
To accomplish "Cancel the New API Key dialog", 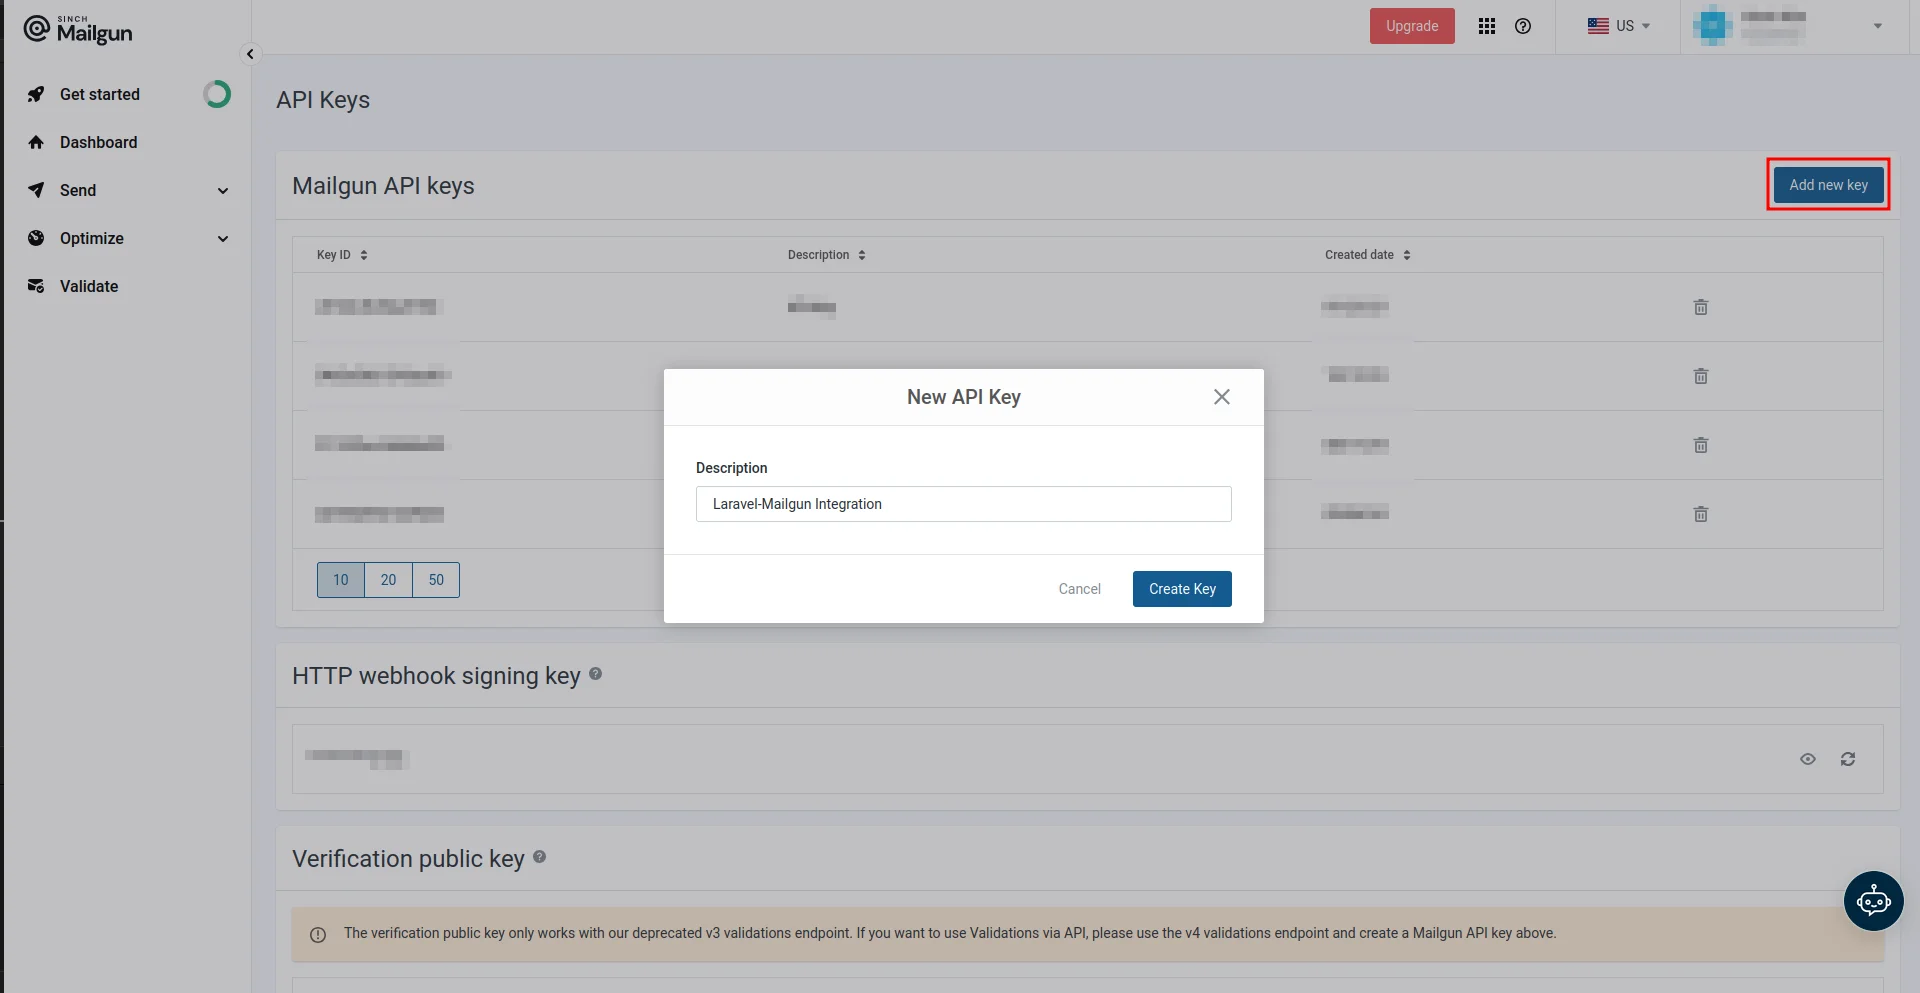I will pos(1079,589).
